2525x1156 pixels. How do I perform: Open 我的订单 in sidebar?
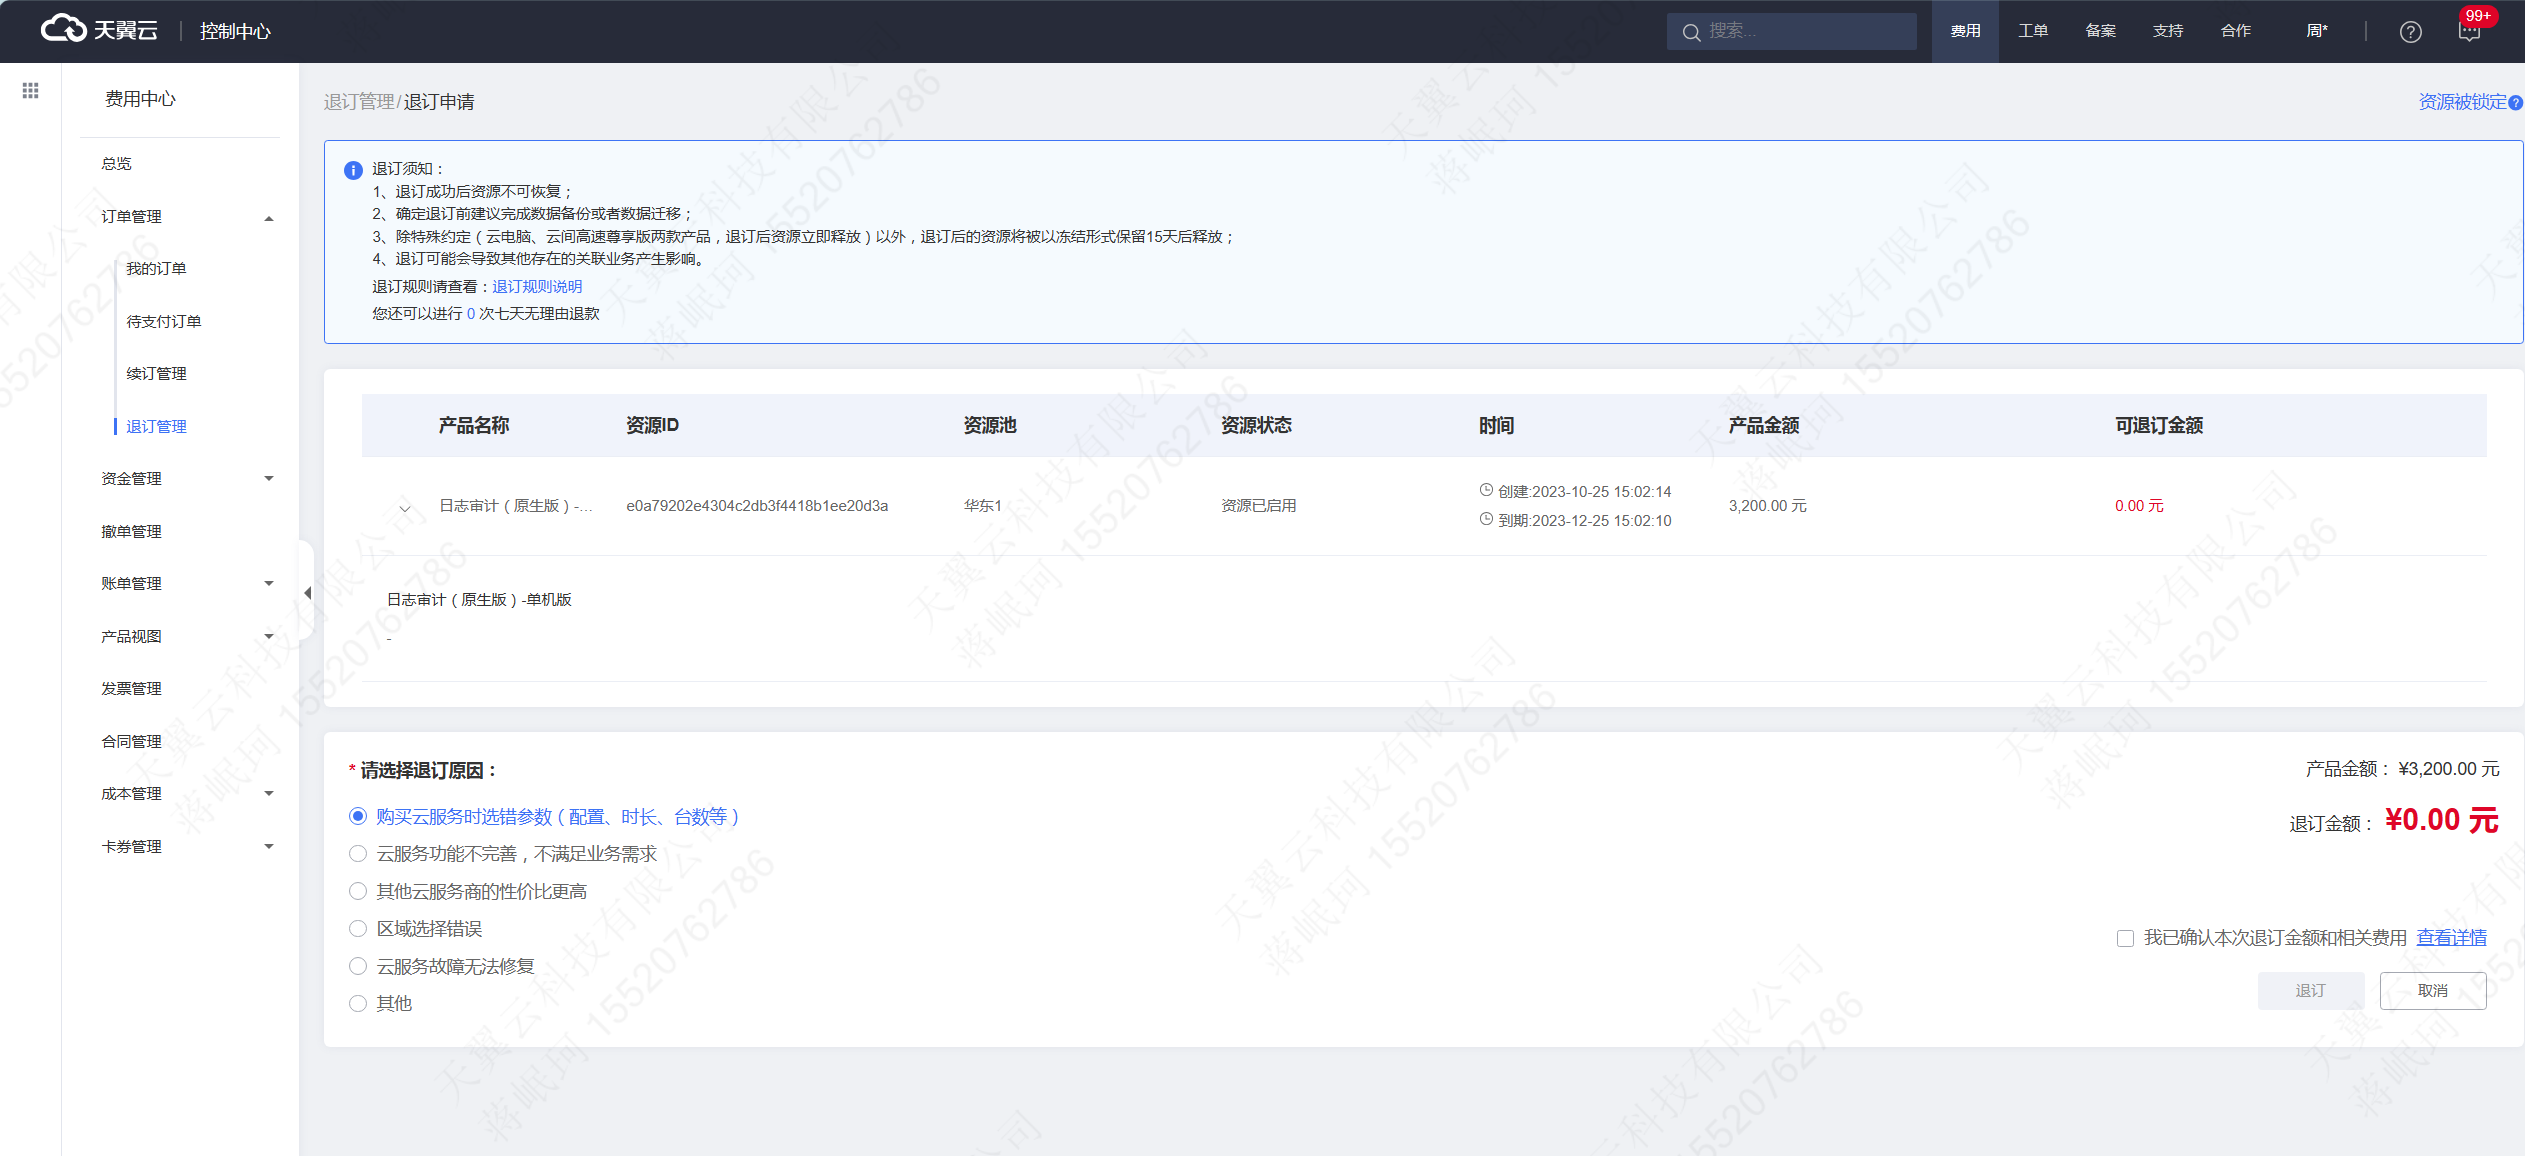pos(156,268)
